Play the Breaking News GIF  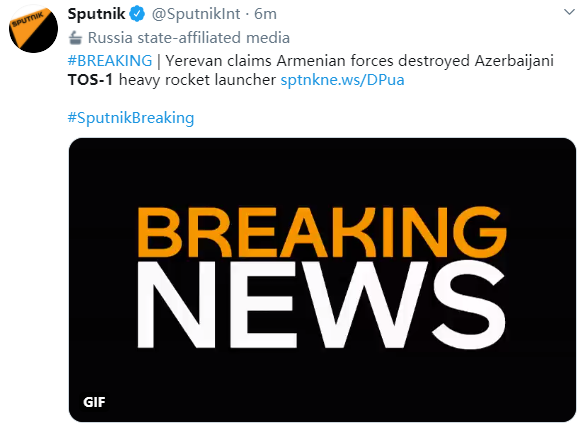tap(322, 280)
